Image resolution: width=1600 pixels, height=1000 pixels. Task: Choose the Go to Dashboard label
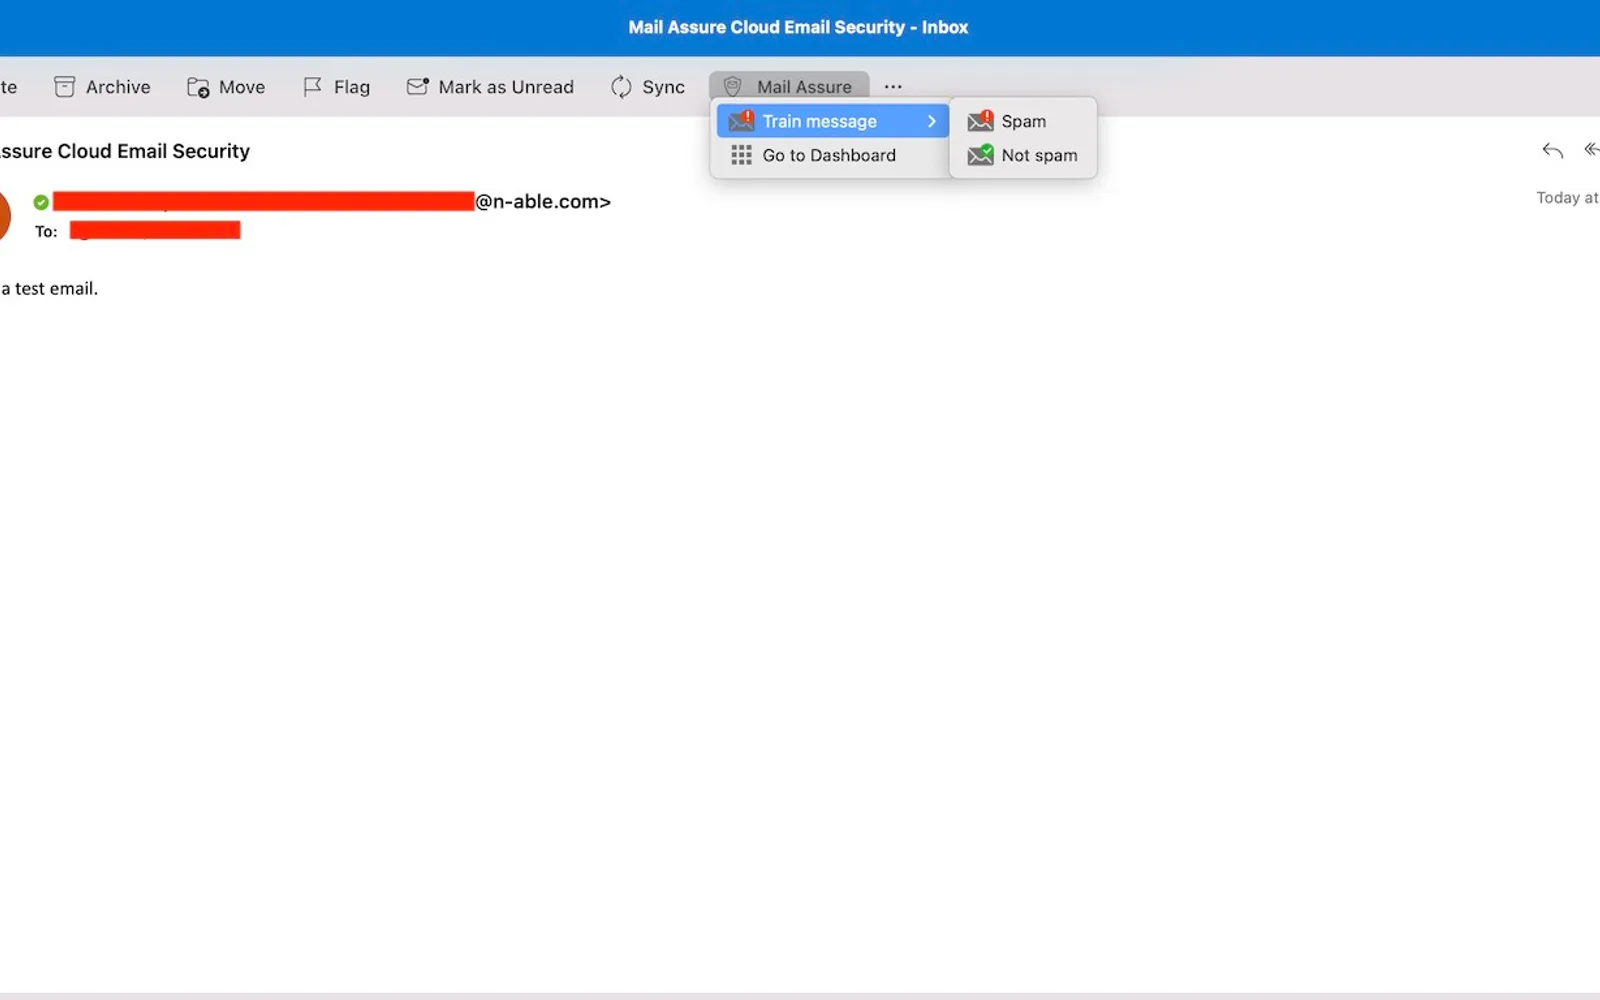click(x=829, y=155)
